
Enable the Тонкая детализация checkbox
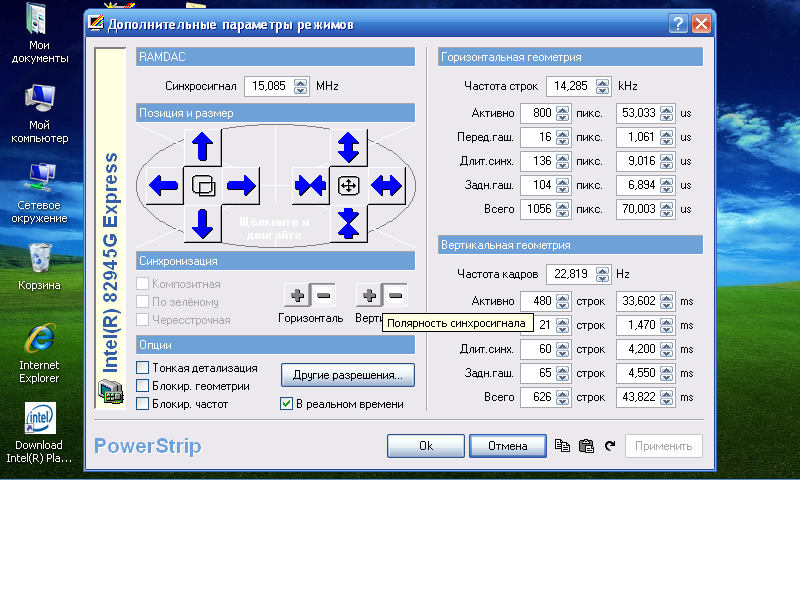pos(143,368)
